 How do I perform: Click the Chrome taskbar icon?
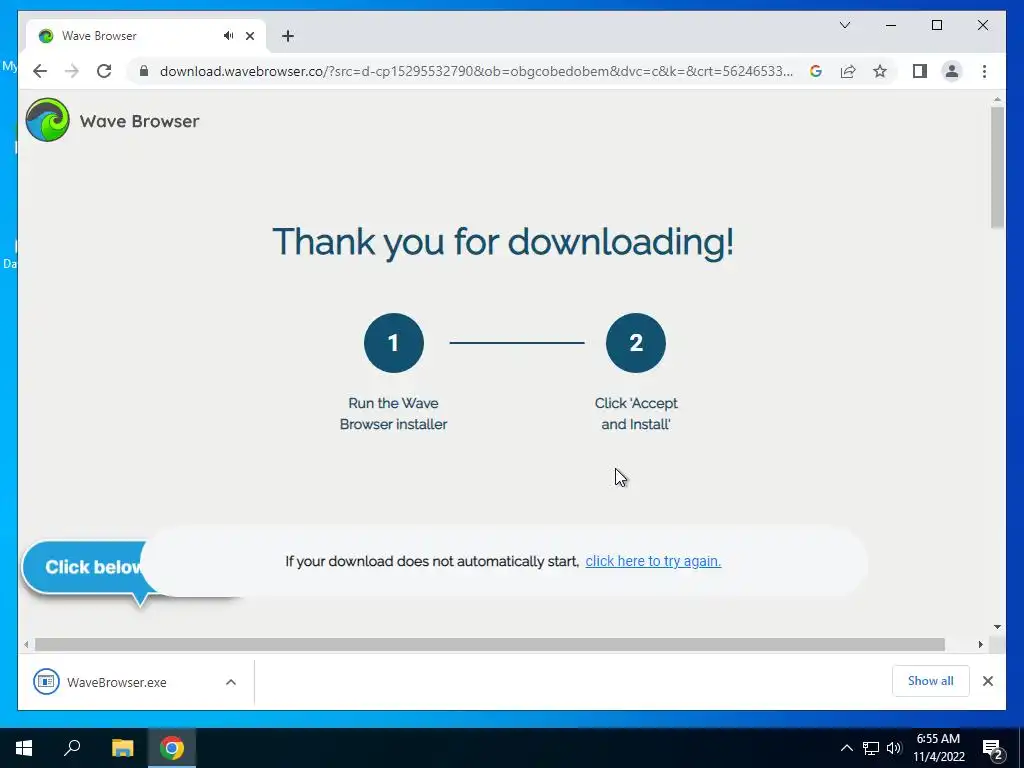[172, 748]
